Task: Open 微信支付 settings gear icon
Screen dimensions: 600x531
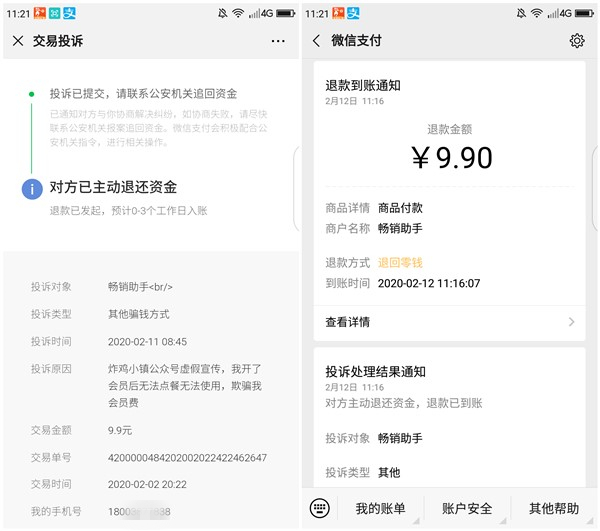Action: (577, 41)
